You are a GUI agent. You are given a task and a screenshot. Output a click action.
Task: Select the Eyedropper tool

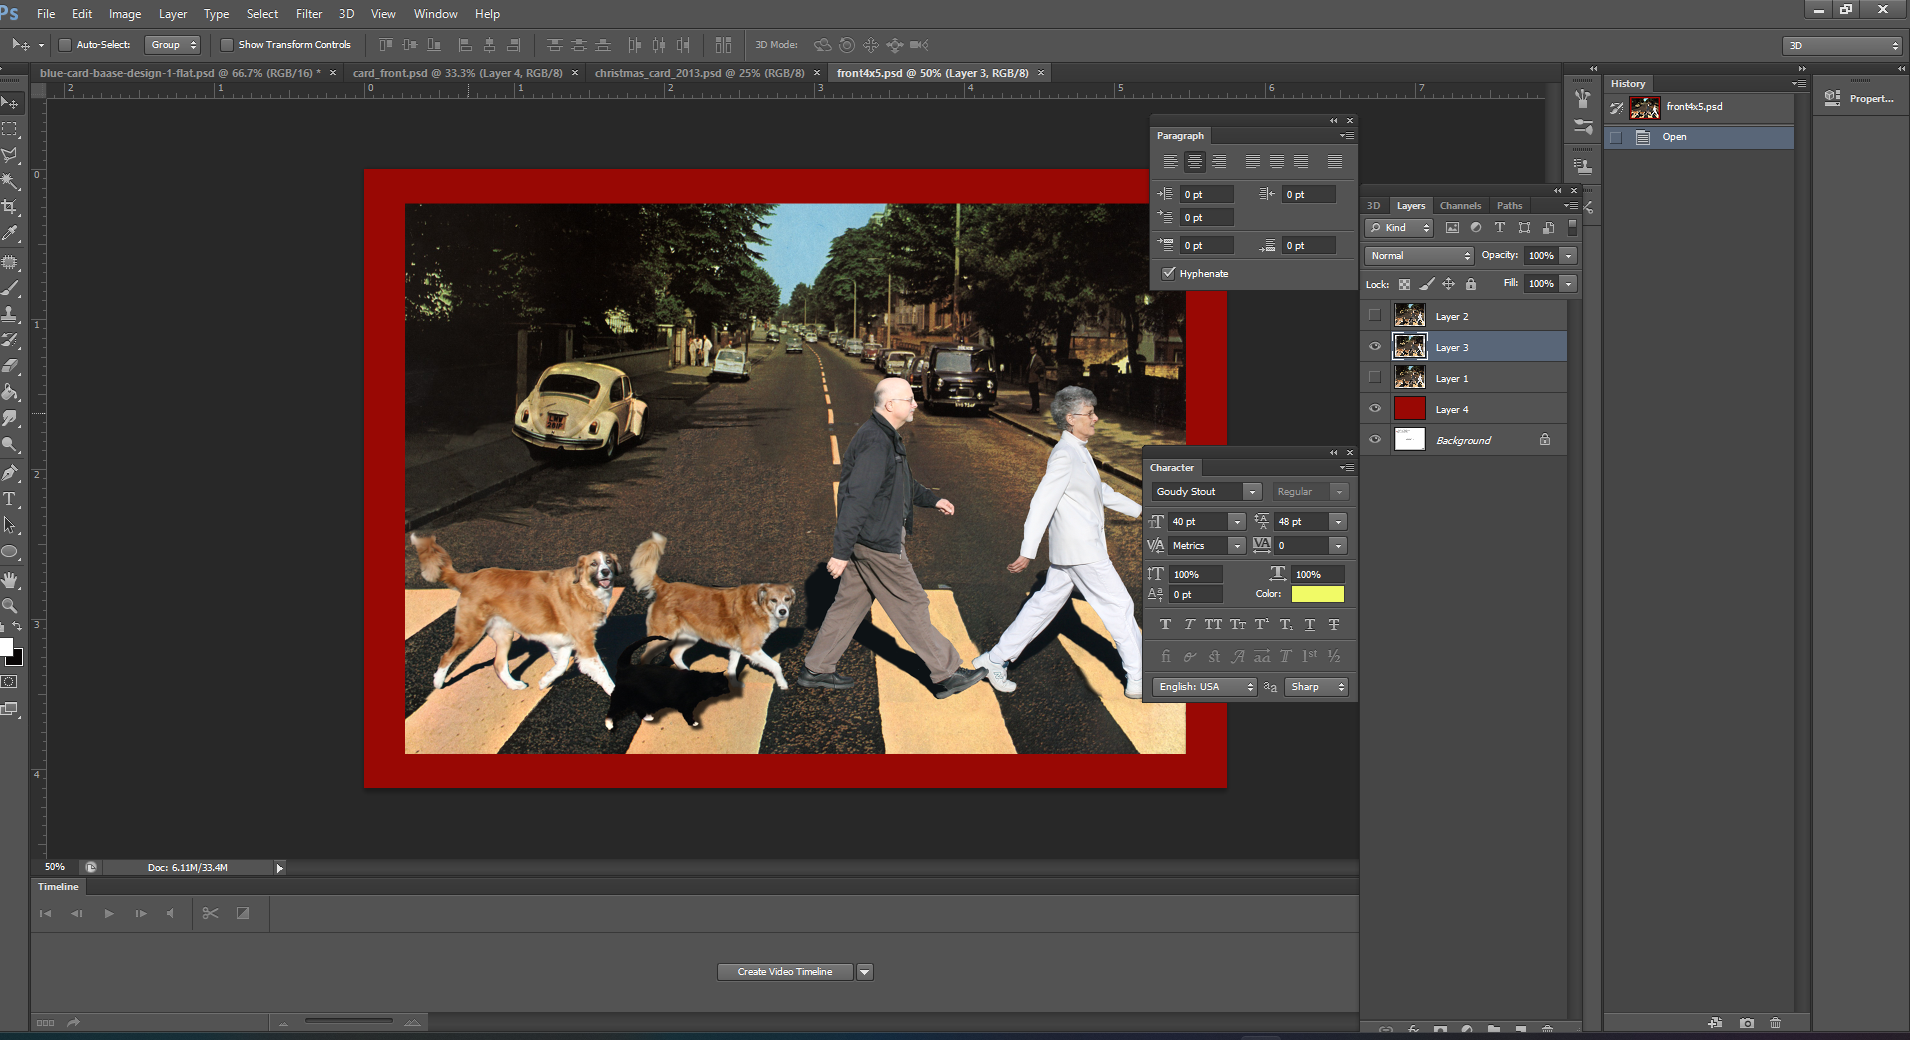point(10,233)
